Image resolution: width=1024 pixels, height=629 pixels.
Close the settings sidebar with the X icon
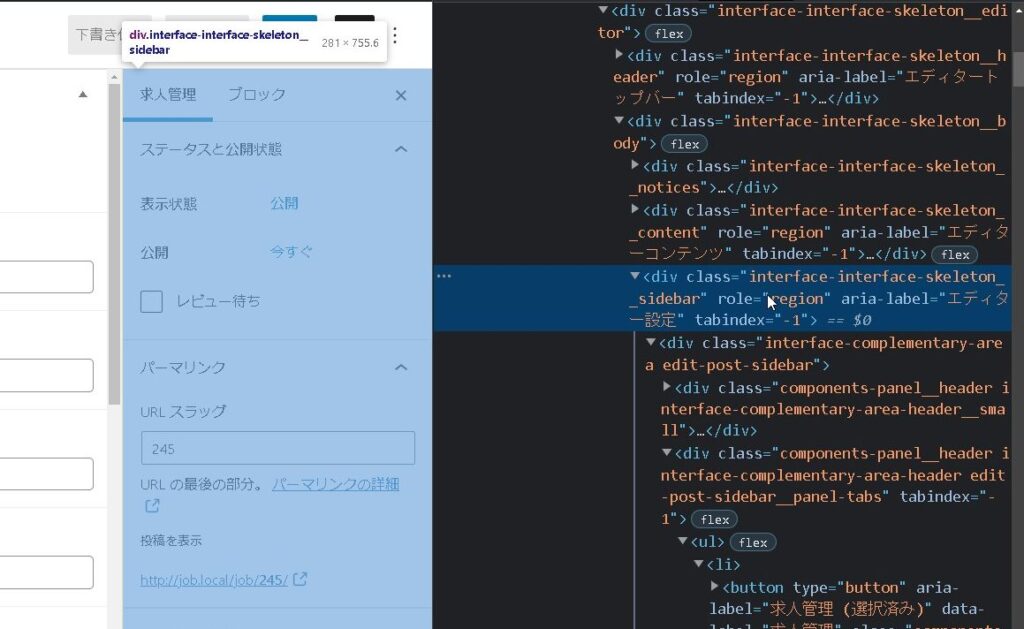pyautogui.click(x=401, y=95)
